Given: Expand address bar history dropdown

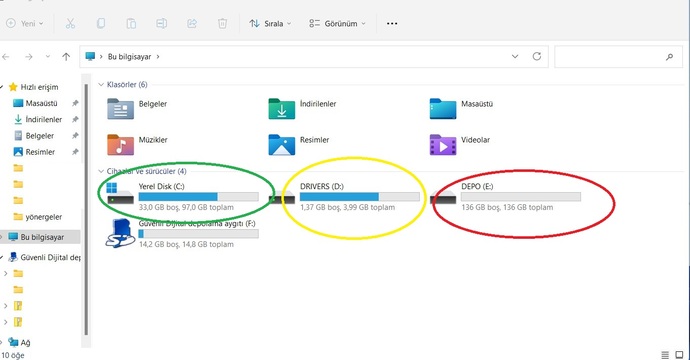Looking at the screenshot, I should 515,57.
